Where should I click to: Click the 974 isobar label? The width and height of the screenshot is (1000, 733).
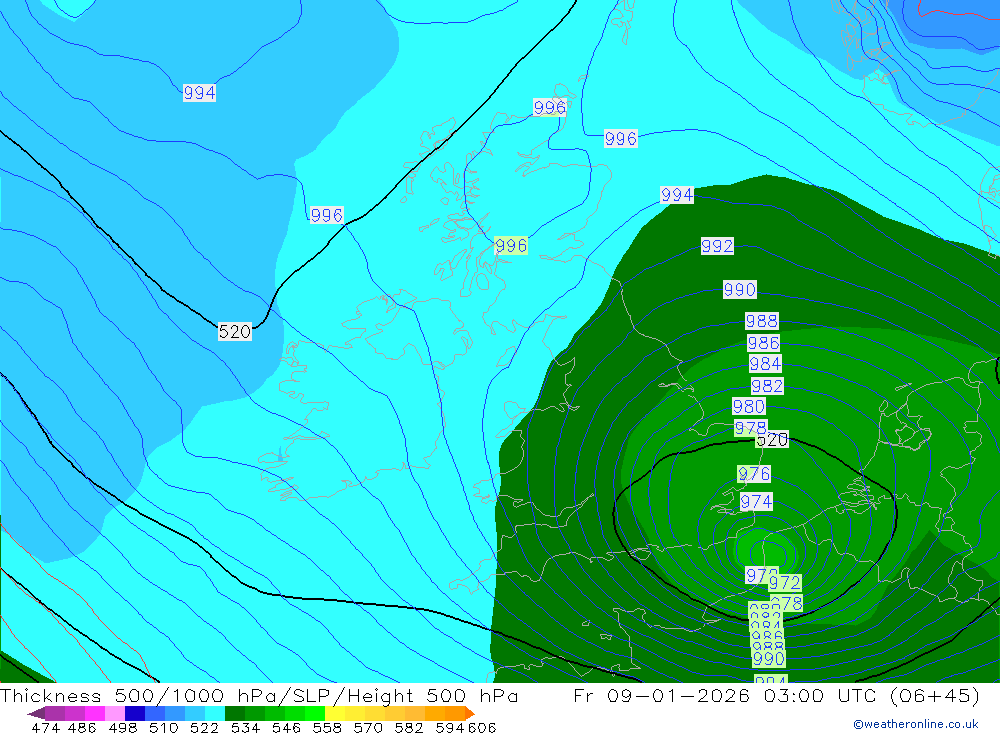click(756, 501)
